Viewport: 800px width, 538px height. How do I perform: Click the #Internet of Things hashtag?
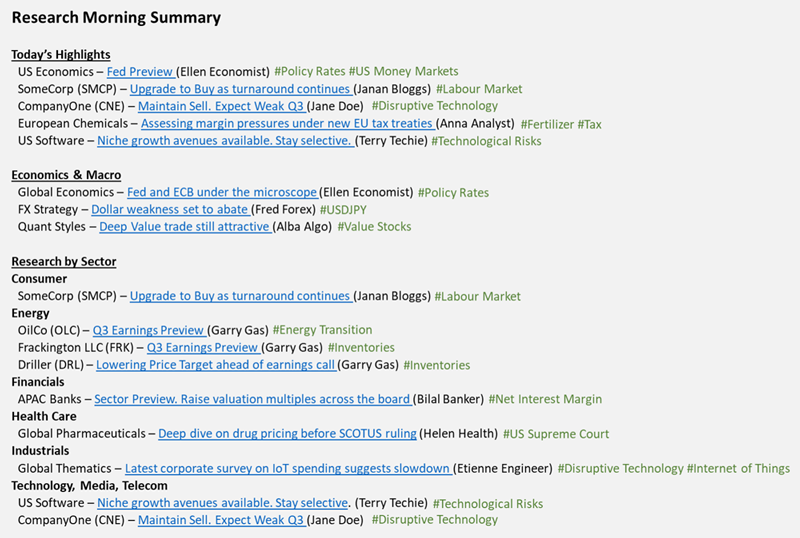point(738,469)
